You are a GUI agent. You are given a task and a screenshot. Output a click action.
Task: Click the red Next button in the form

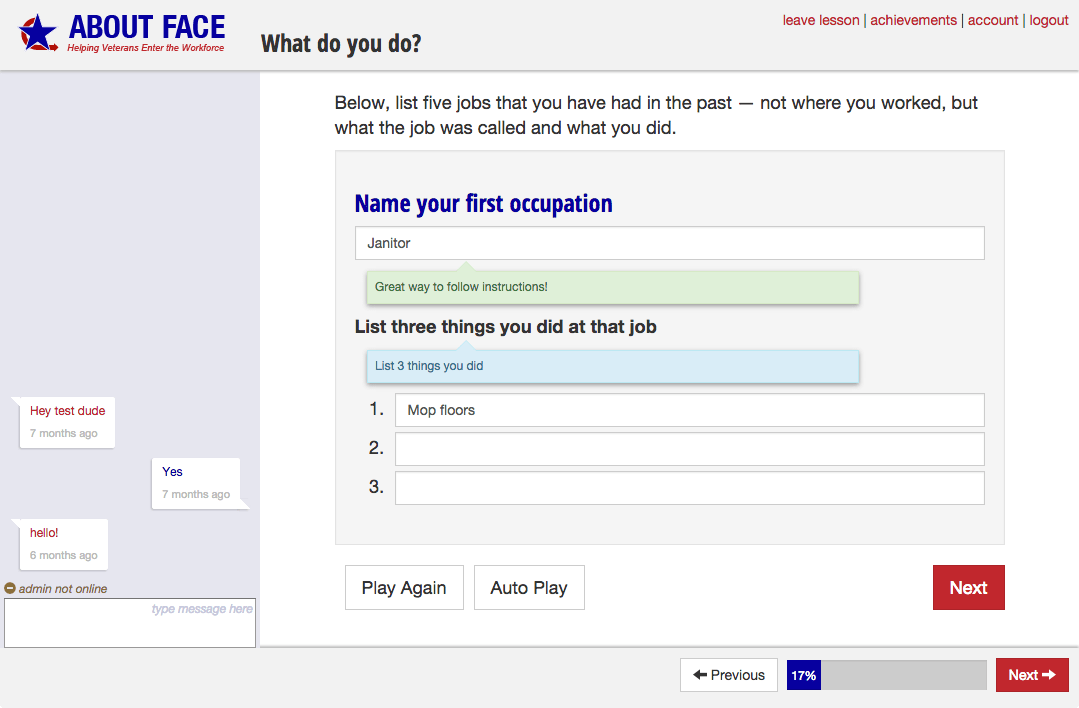click(968, 588)
